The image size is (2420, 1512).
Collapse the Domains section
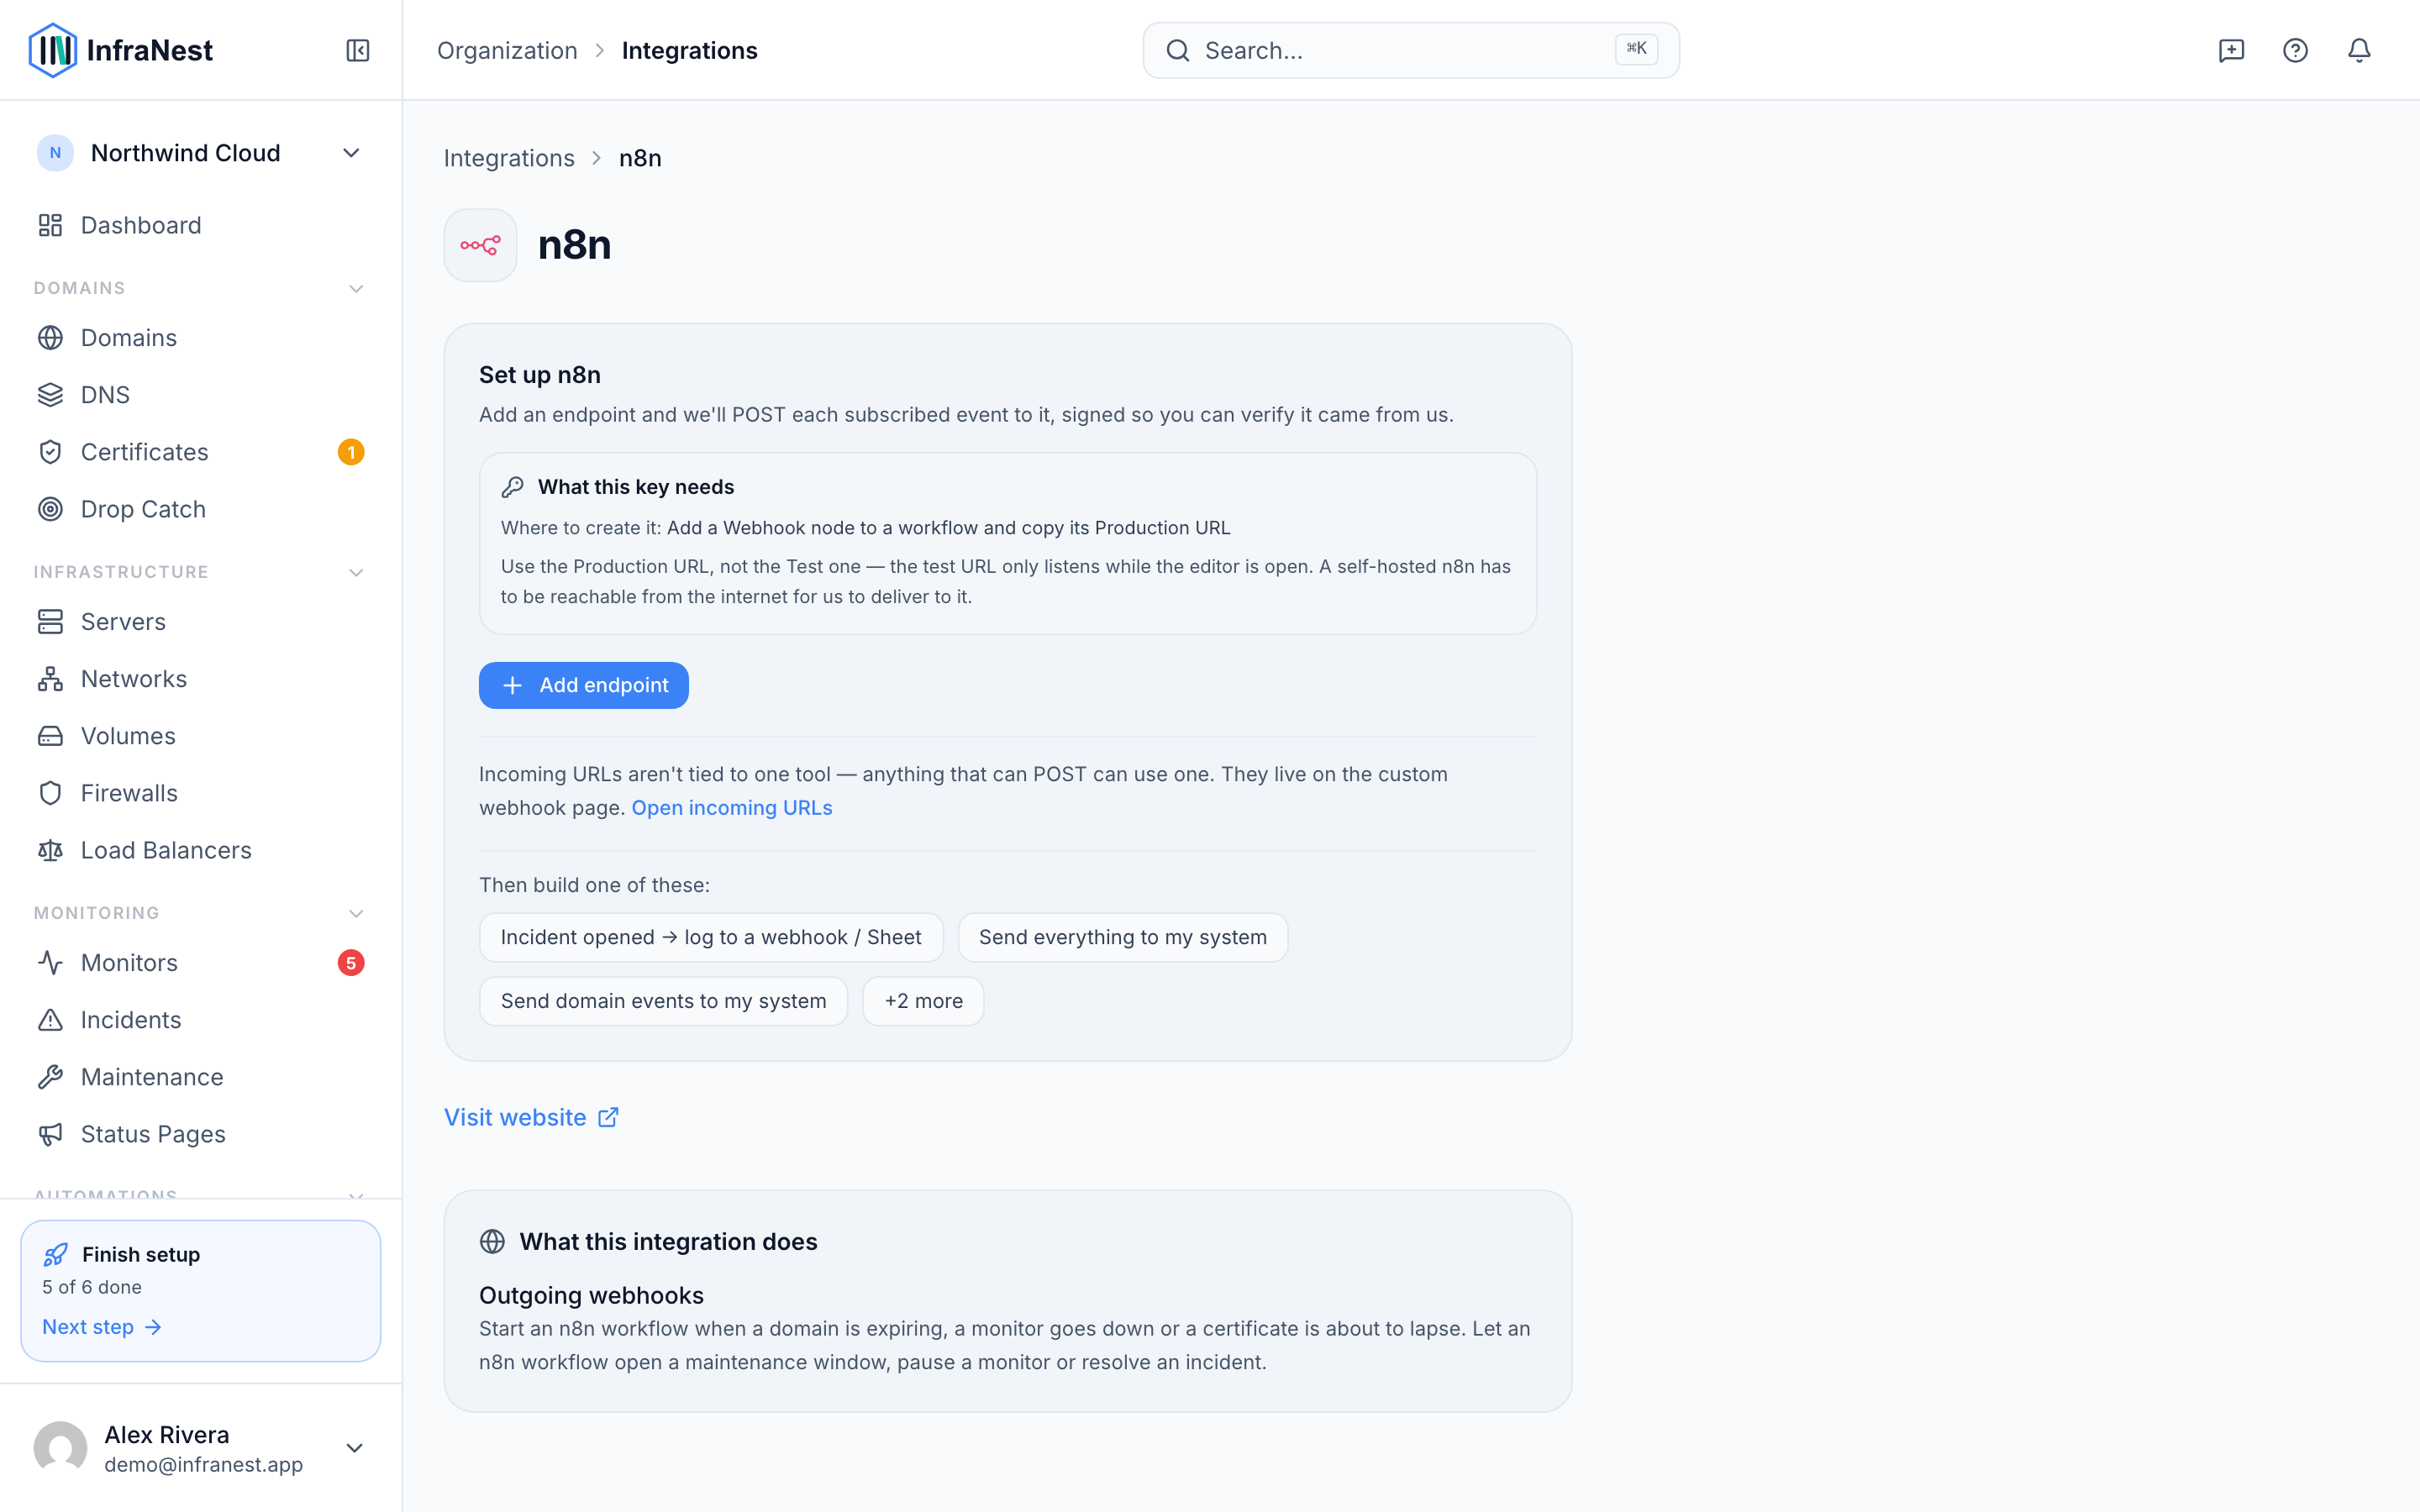(x=356, y=289)
